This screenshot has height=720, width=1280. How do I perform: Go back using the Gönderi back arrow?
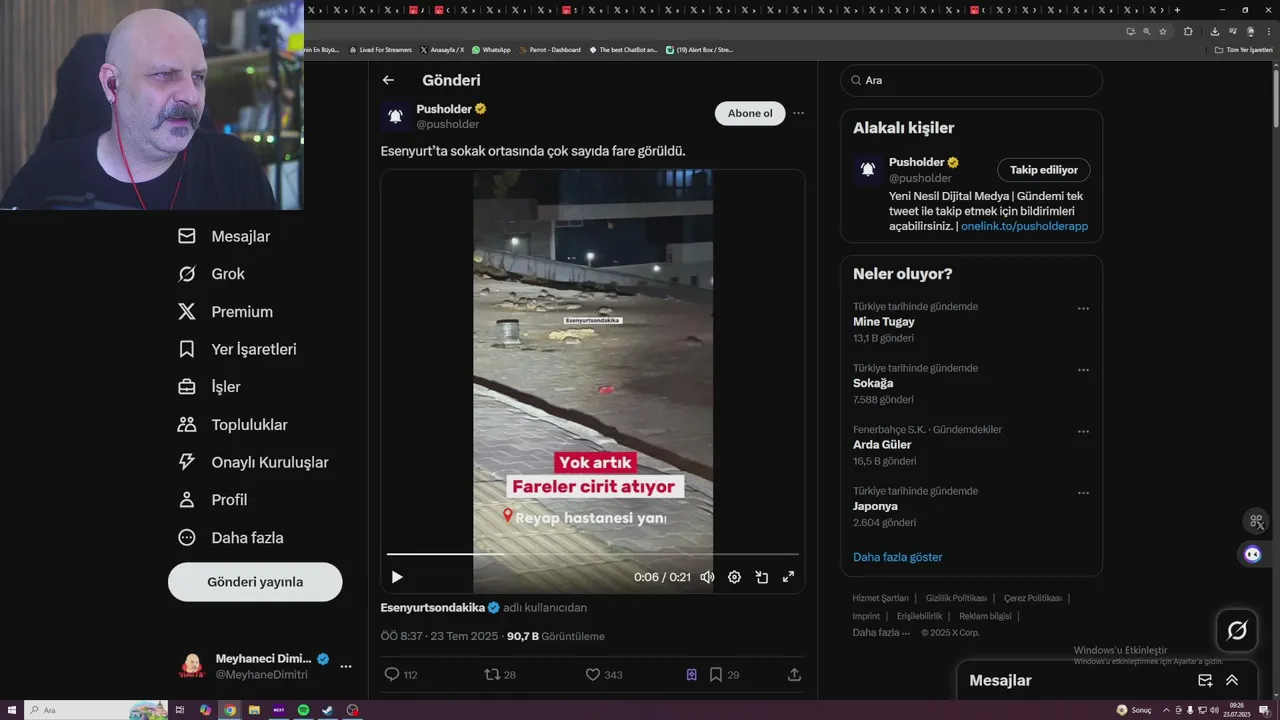coord(388,80)
